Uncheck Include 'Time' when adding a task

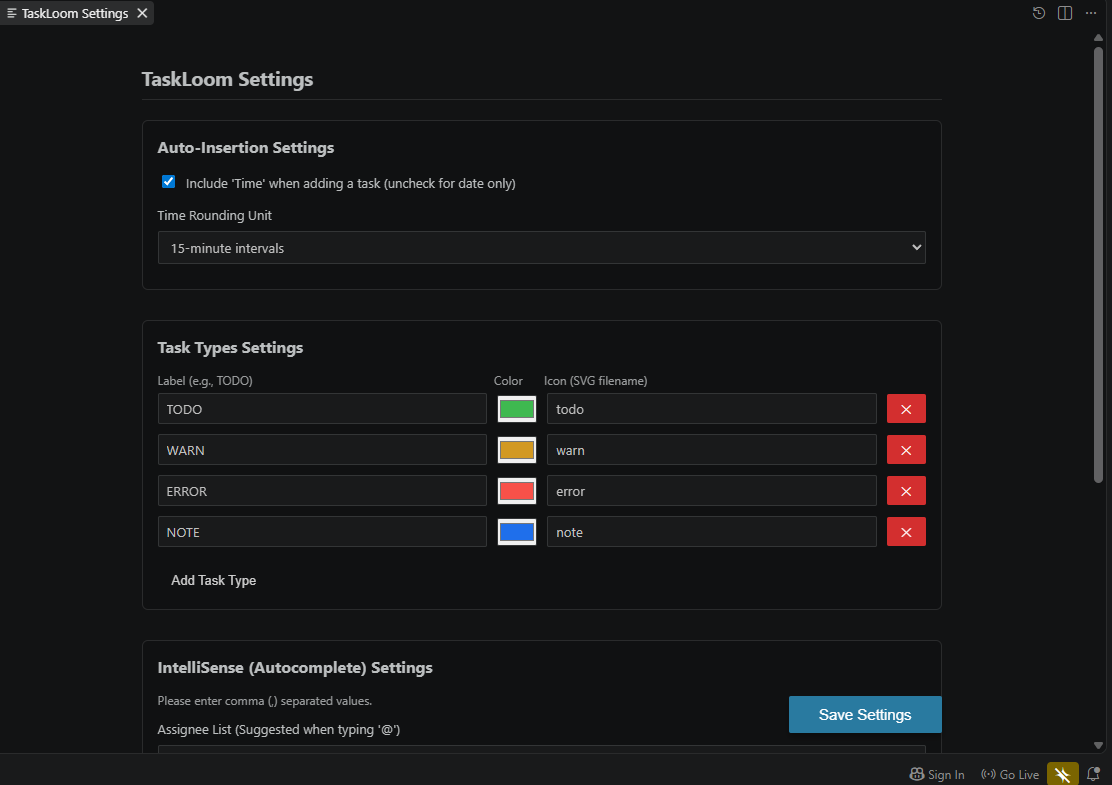pos(168,182)
